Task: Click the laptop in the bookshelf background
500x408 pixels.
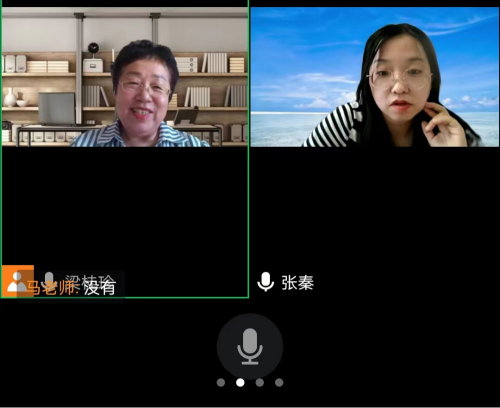Action: [57, 109]
